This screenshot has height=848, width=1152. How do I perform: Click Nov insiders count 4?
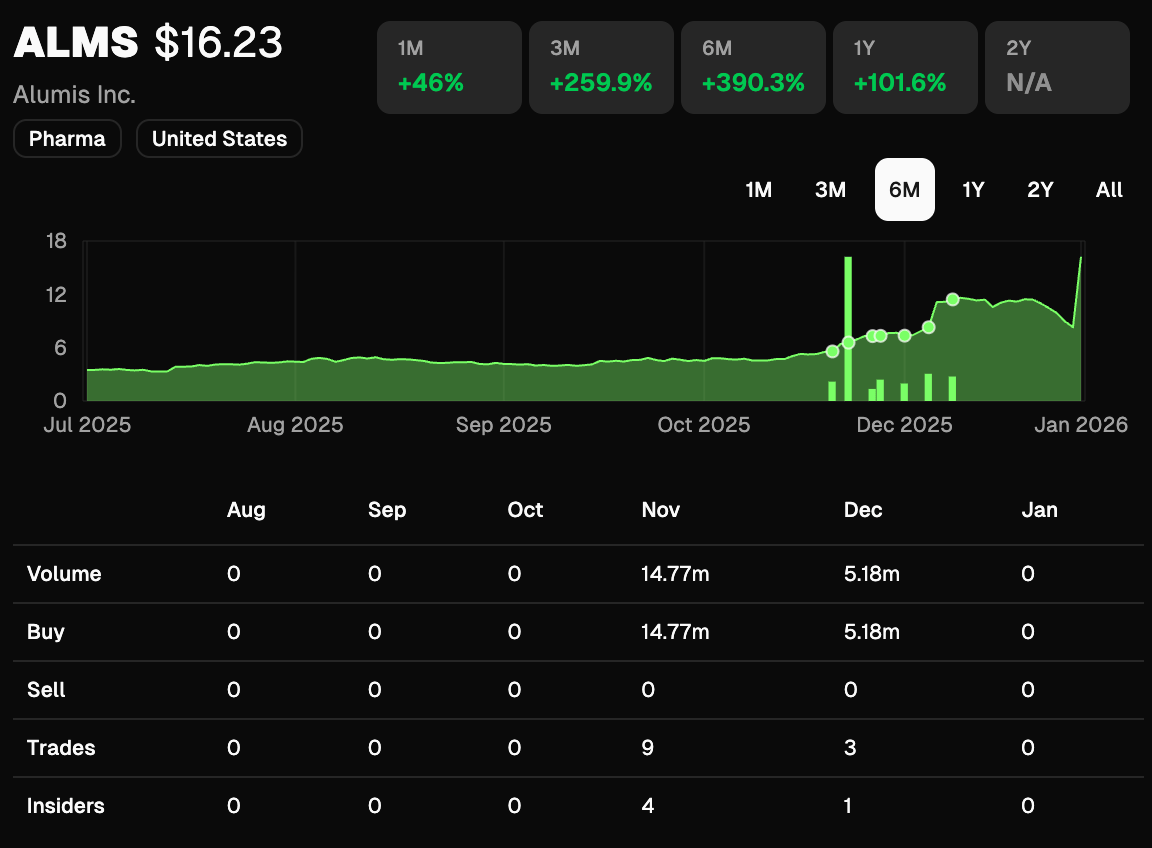click(647, 805)
